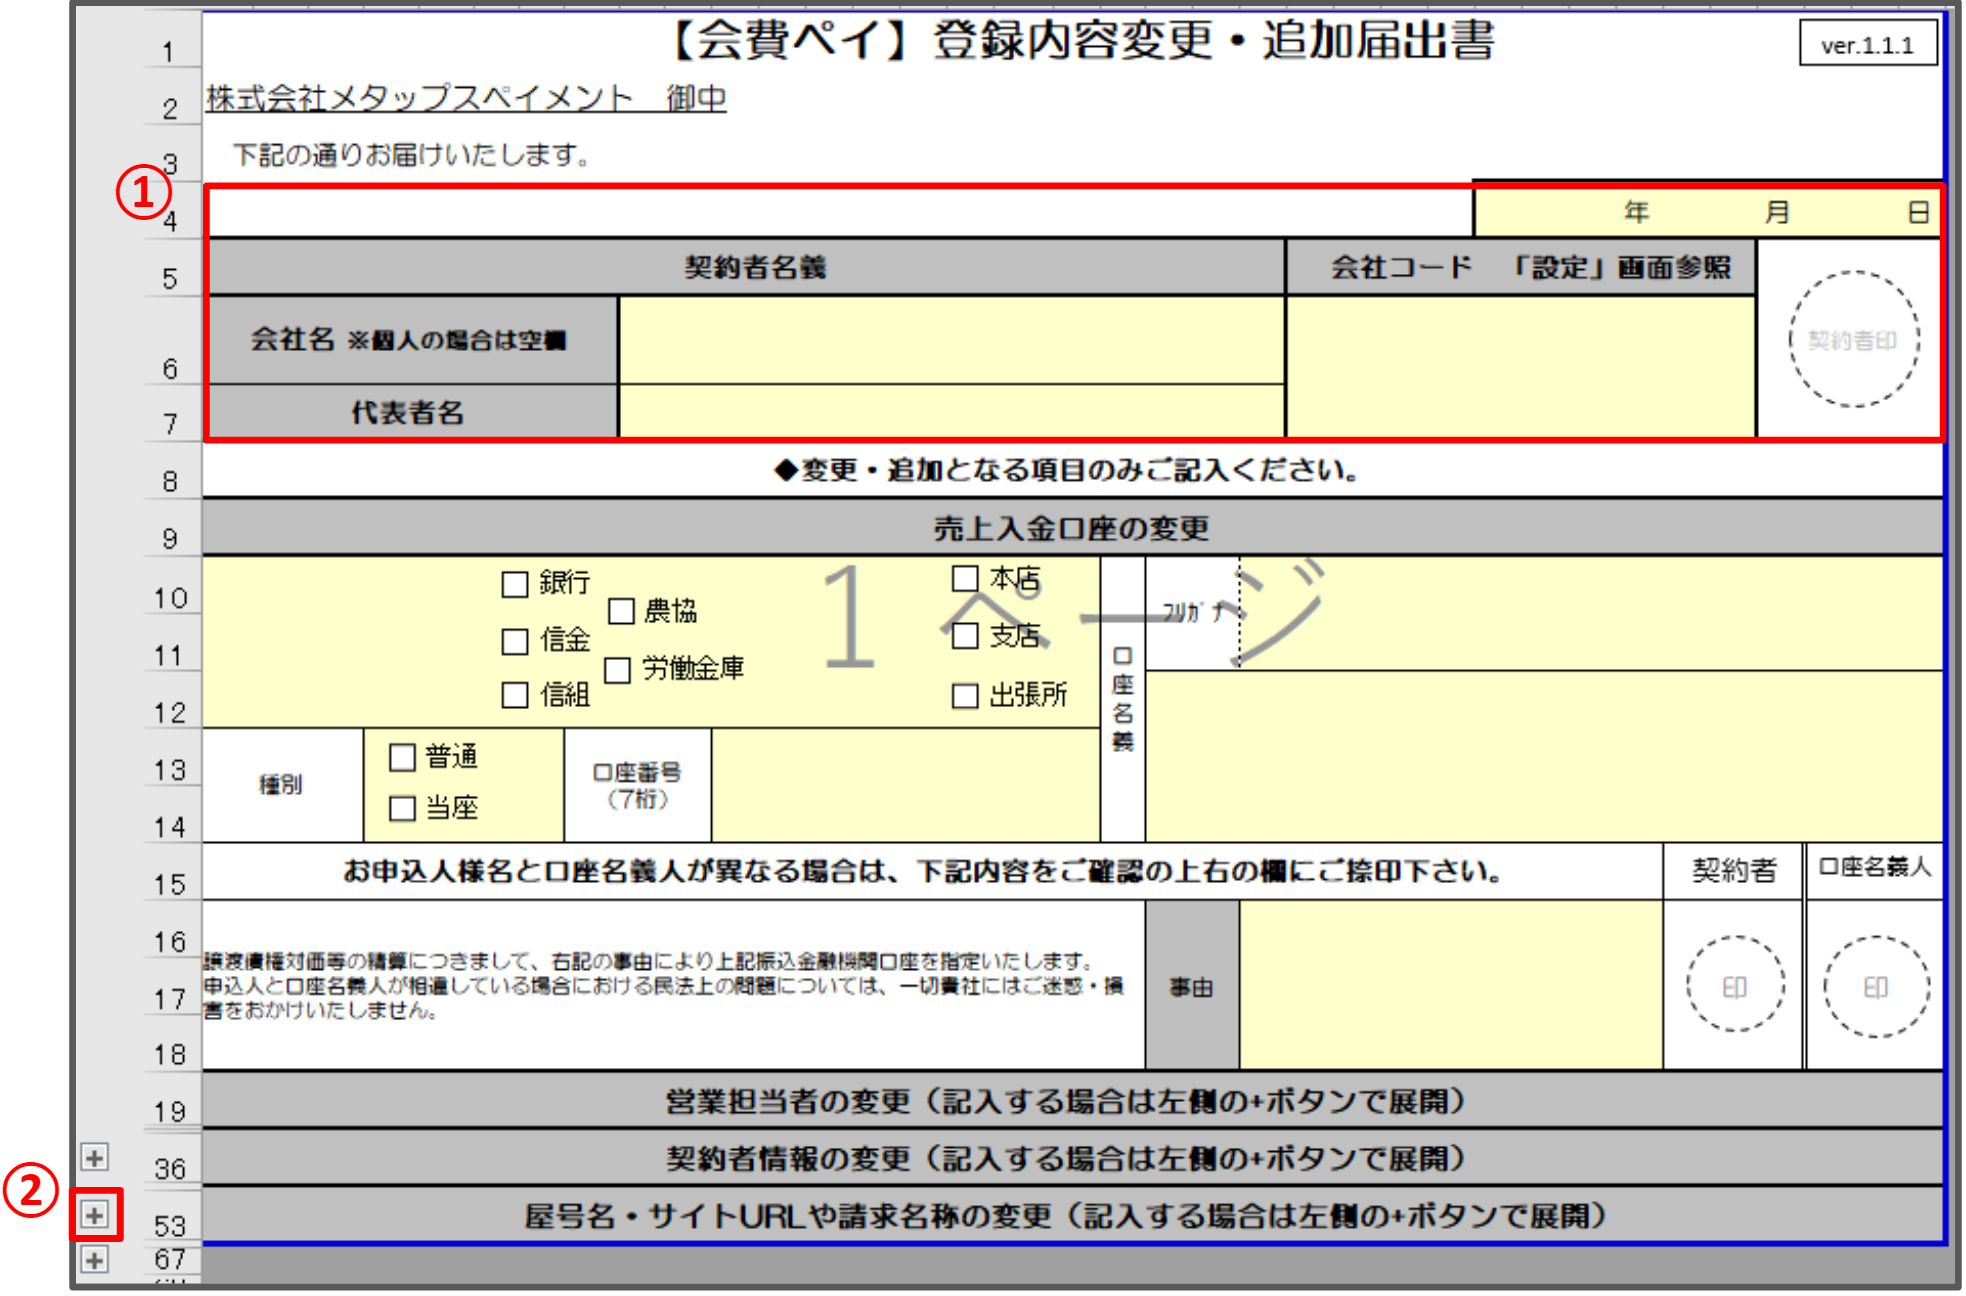Viewport: 1966px width, 1296px height.
Task: Click the 代表者名 yellow input cell
Action: [951, 412]
